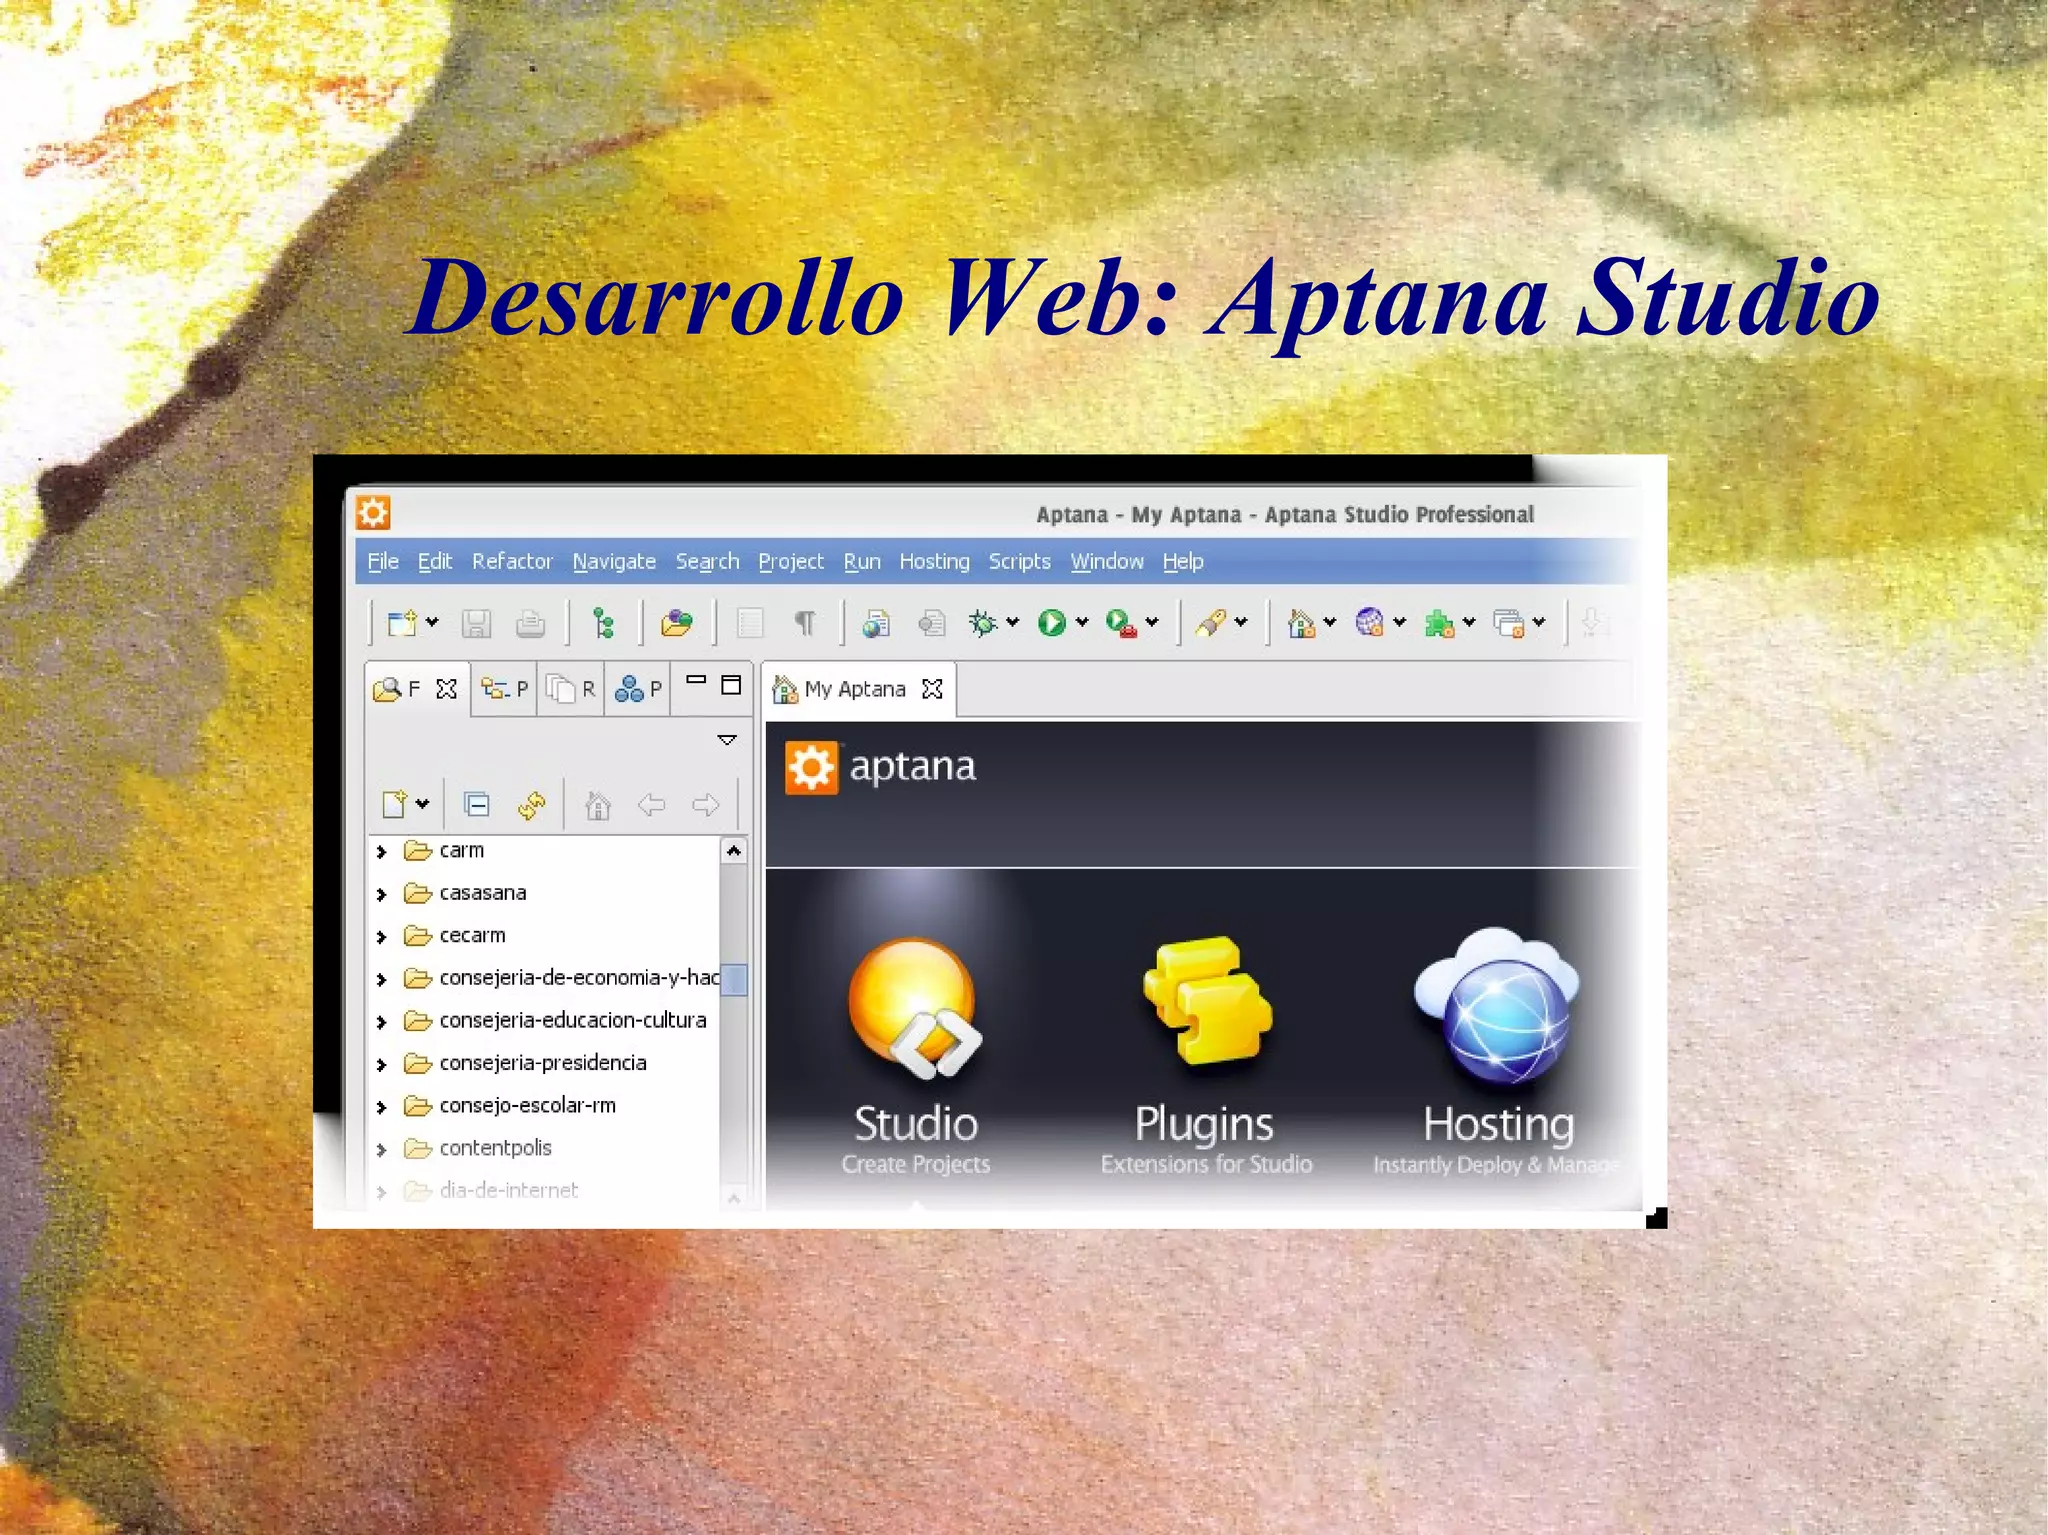Click the grayed document toolbar icon

coord(932,624)
